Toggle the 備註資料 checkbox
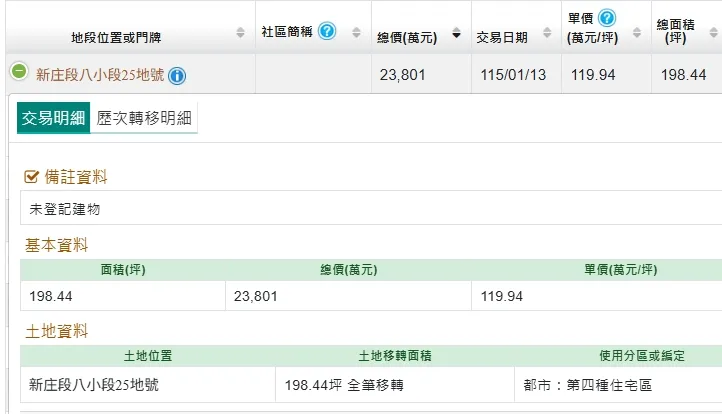 (31, 176)
